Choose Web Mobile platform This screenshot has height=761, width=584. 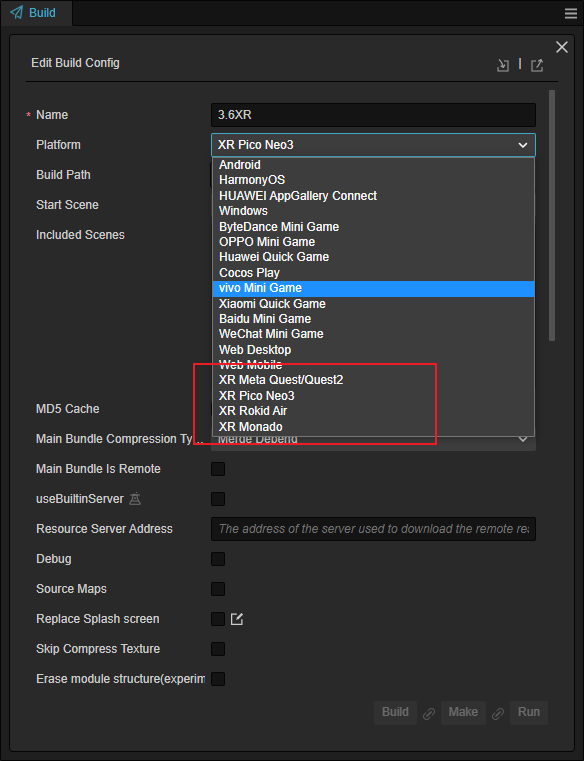pos(373,365)
